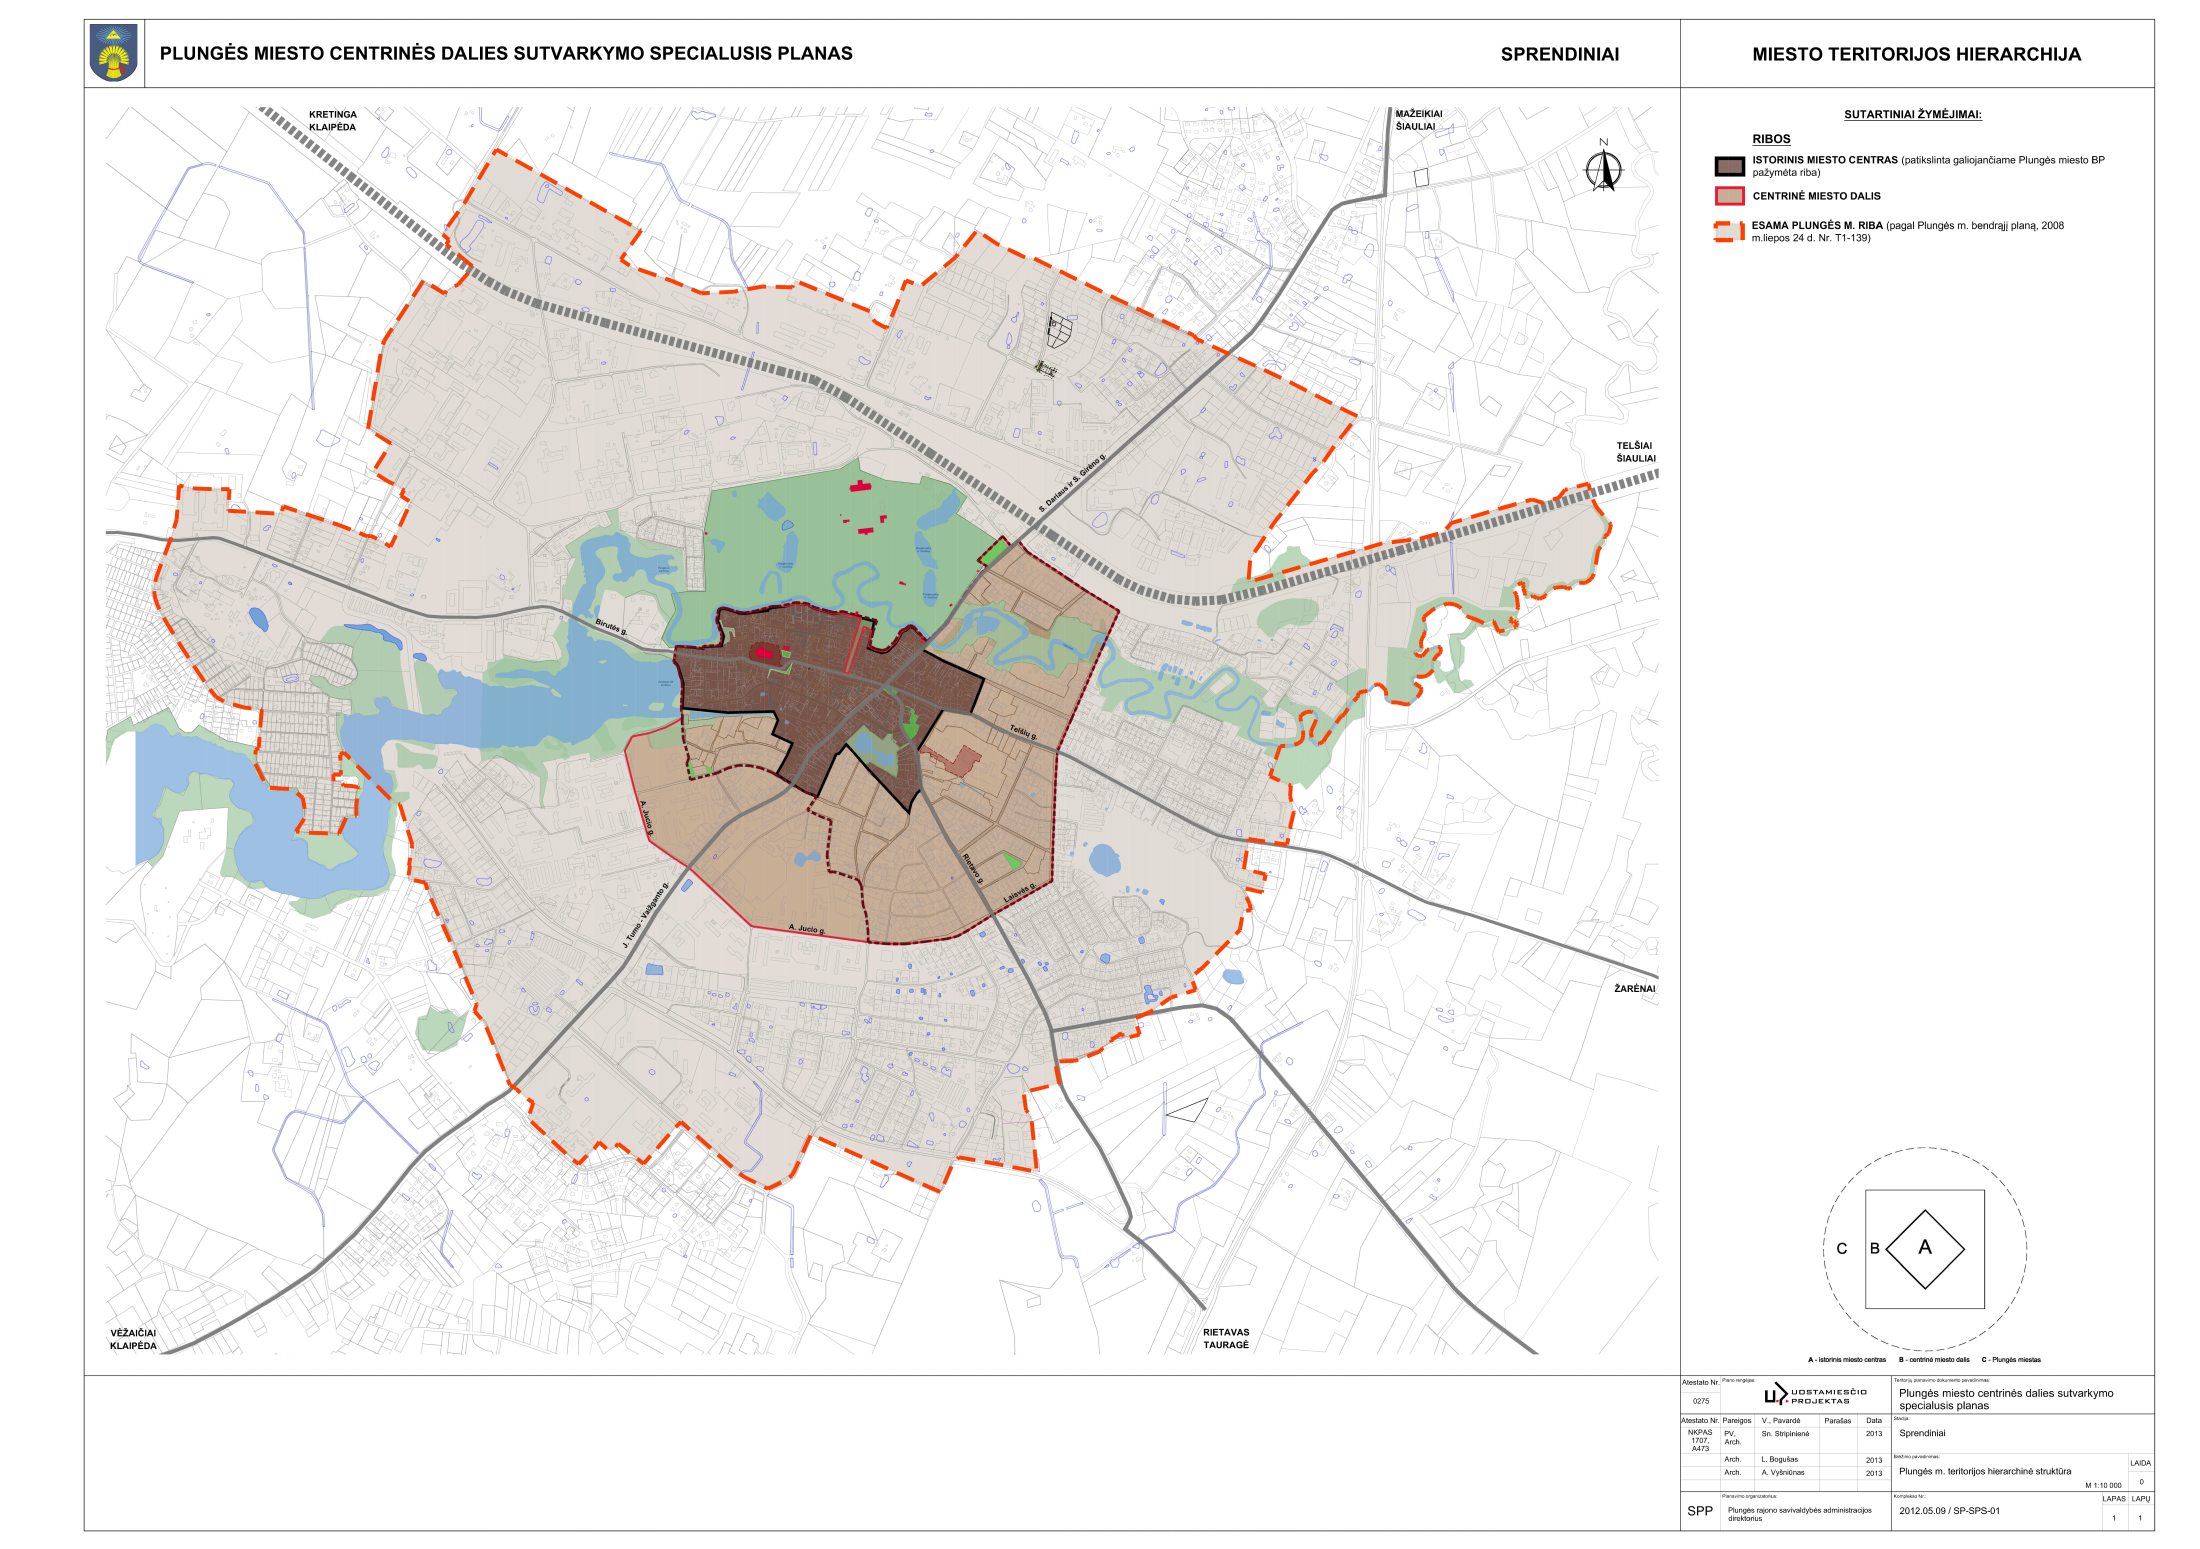Click the Plungė coat of arms emblem
Screen dimensions: 2200x1549
[115, 54]
